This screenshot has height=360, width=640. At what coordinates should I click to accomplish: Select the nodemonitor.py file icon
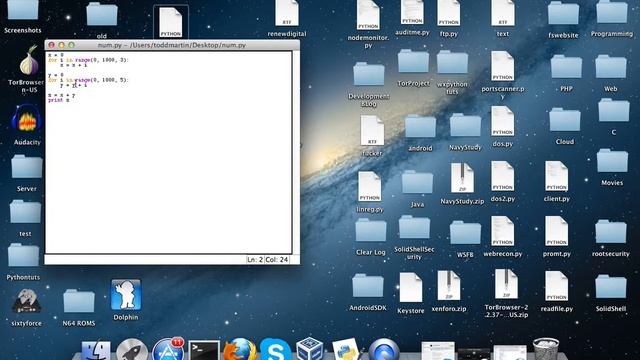tap(368, 15)
